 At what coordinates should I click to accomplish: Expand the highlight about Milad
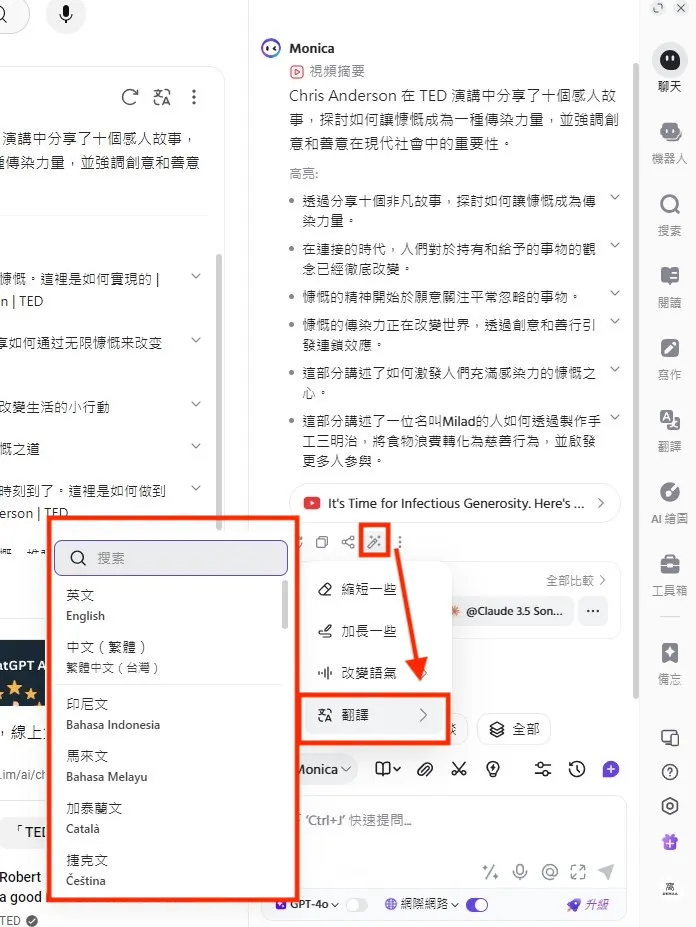(615, 417)
